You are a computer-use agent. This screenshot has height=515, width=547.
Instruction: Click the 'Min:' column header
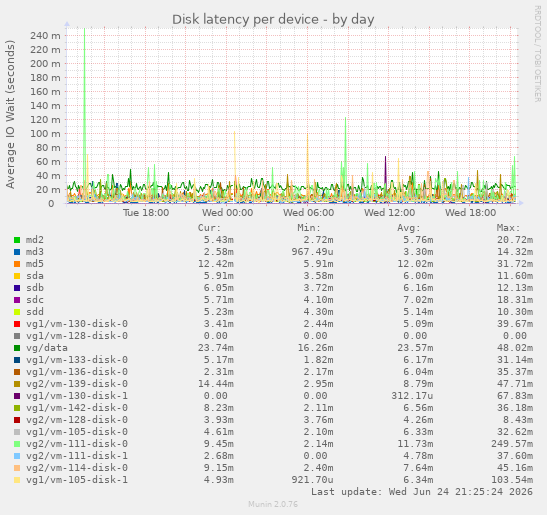[x=309, y=228]
